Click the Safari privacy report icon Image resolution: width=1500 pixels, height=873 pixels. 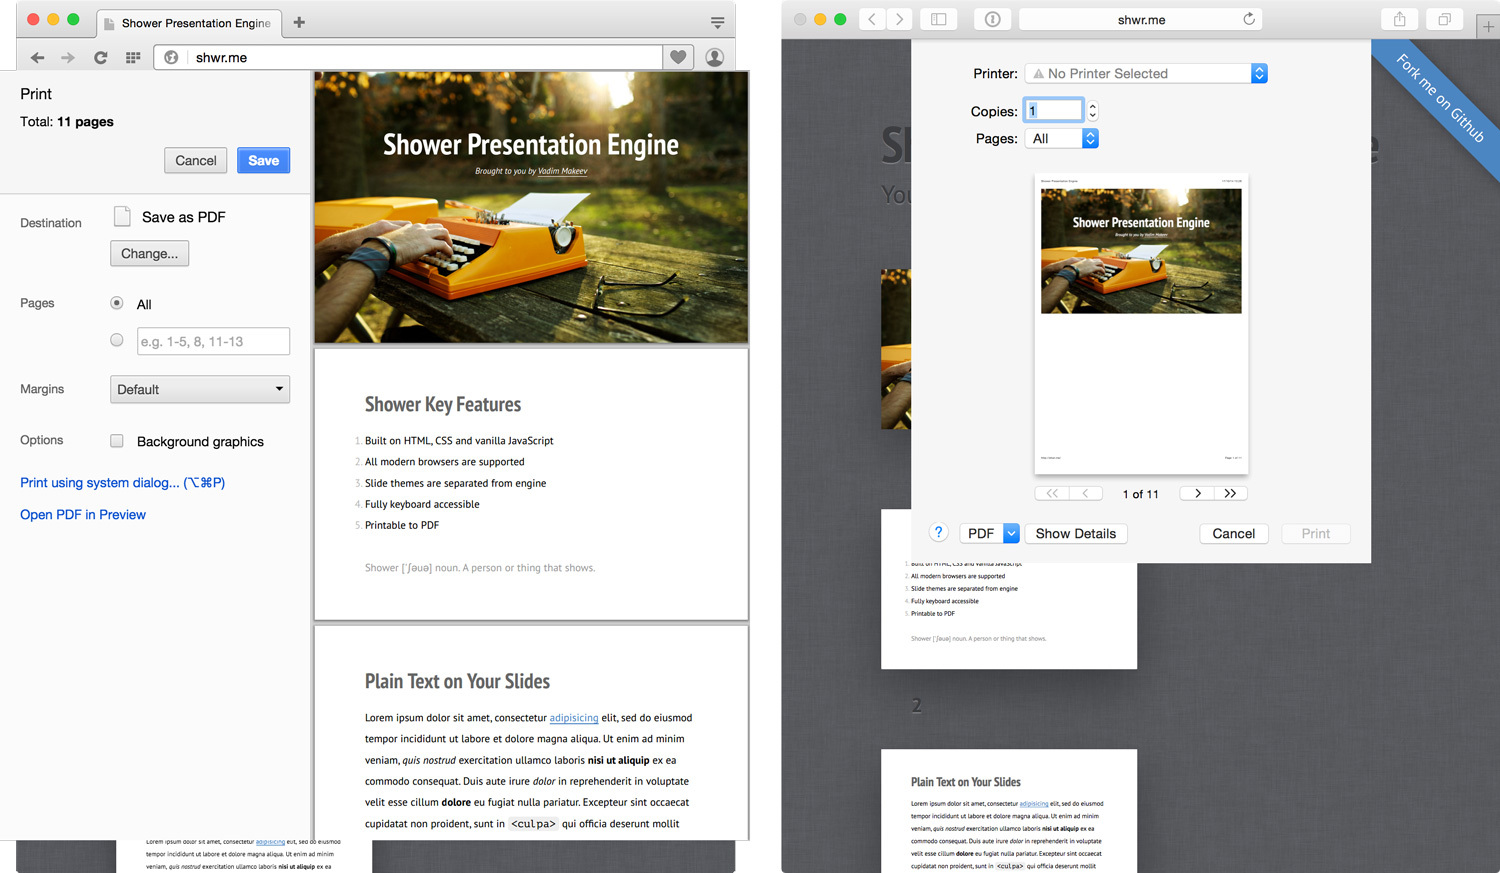click(992, 19)
